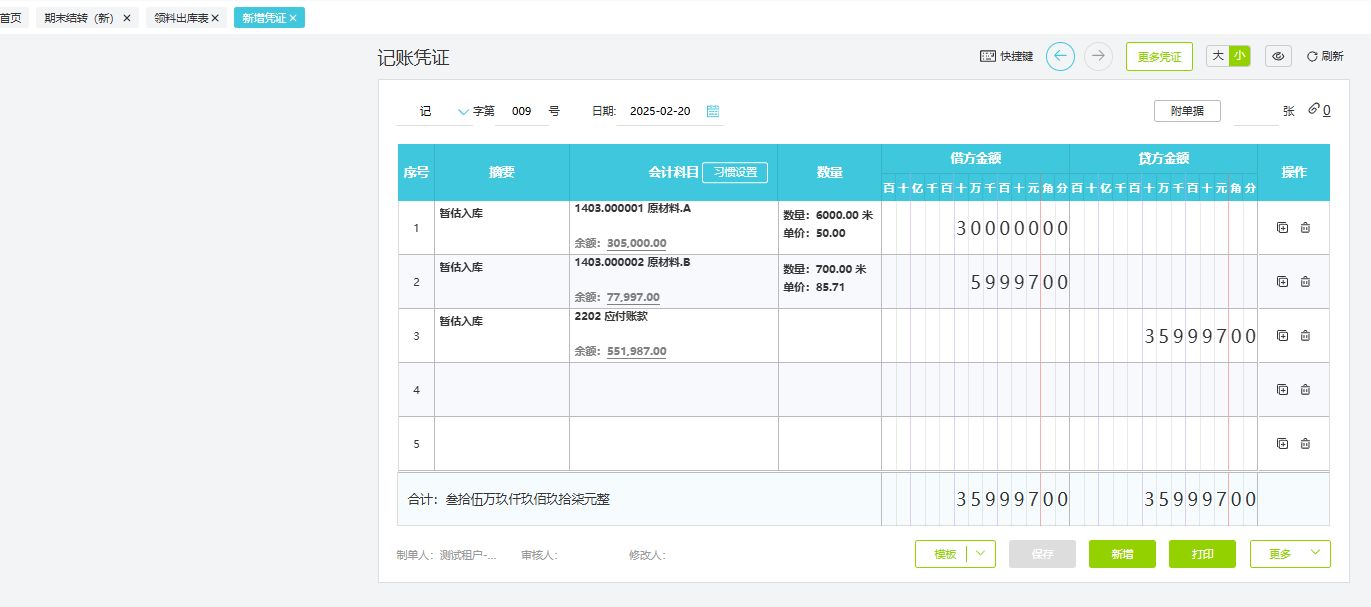Open the 习惯设置 button
Image resolution: width=1371 pixels, height=607 pixels.
pos(735,172)
